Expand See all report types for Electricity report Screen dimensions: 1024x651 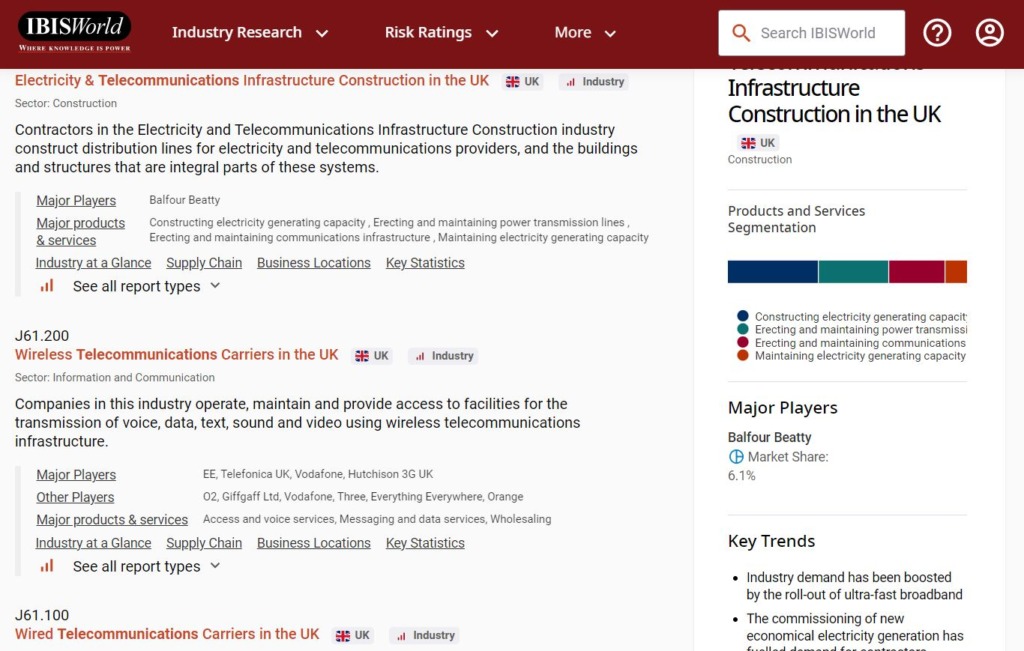point(146,286)
